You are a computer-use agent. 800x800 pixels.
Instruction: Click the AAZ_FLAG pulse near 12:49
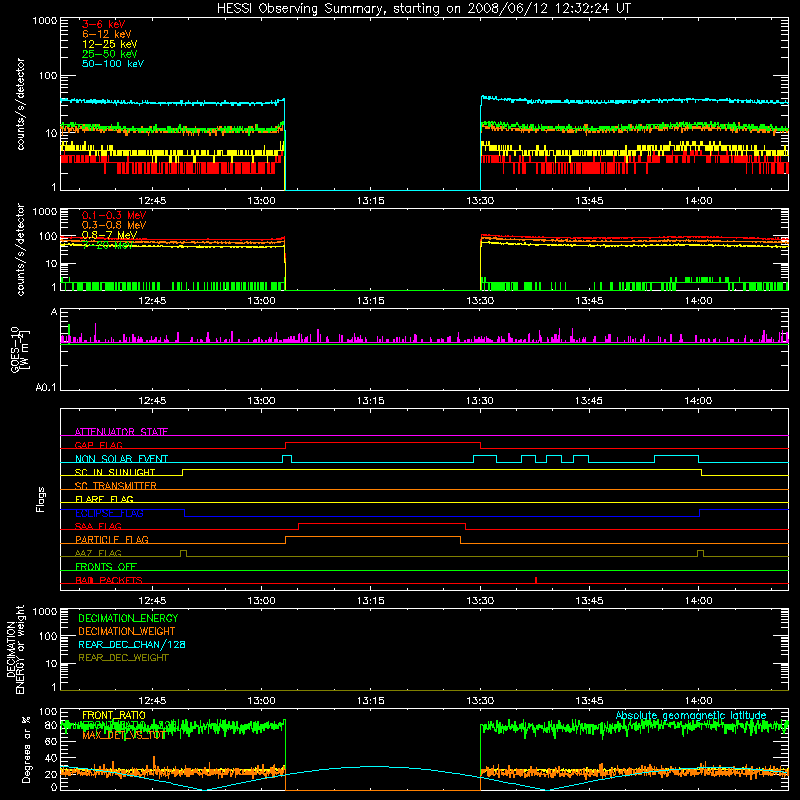(x=184, y=553)
